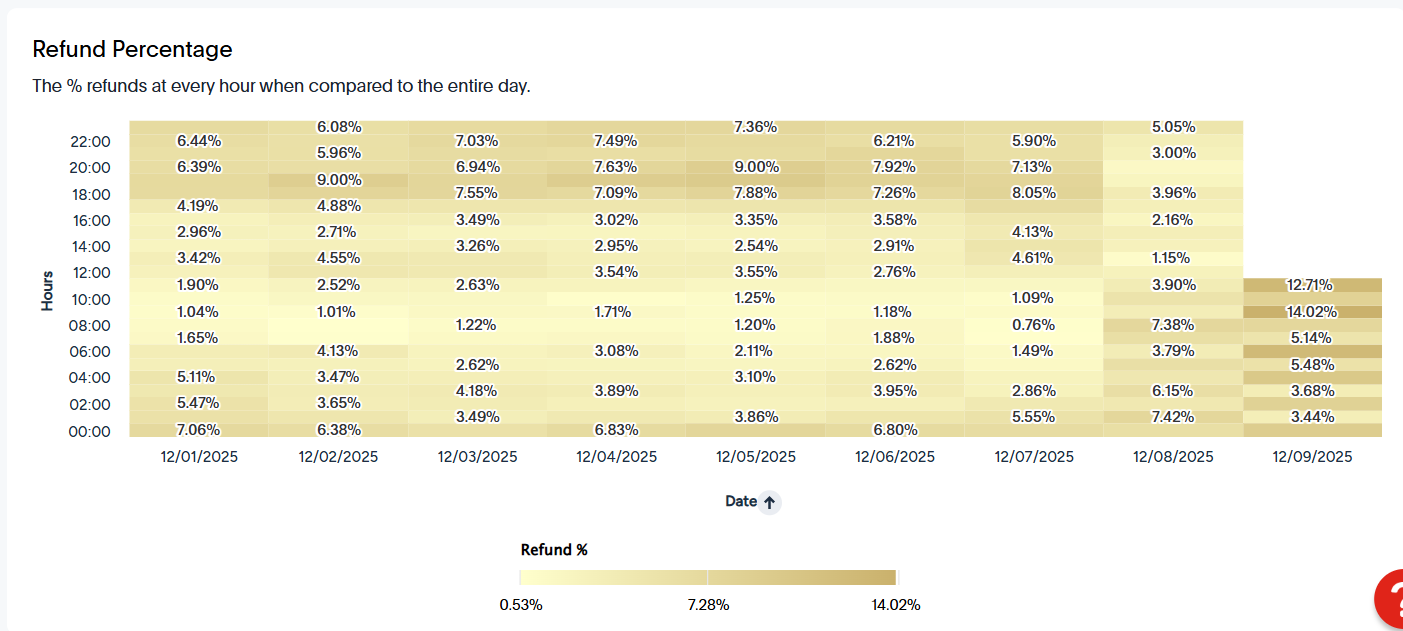Screen dimensions: 1403x631
Task: Click the 7.06% cell on 12/01/2025
Action: [198, 430]
